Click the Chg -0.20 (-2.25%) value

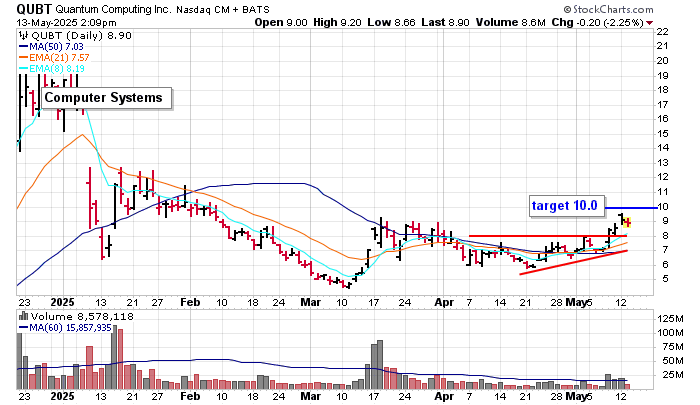pos(598,22)
